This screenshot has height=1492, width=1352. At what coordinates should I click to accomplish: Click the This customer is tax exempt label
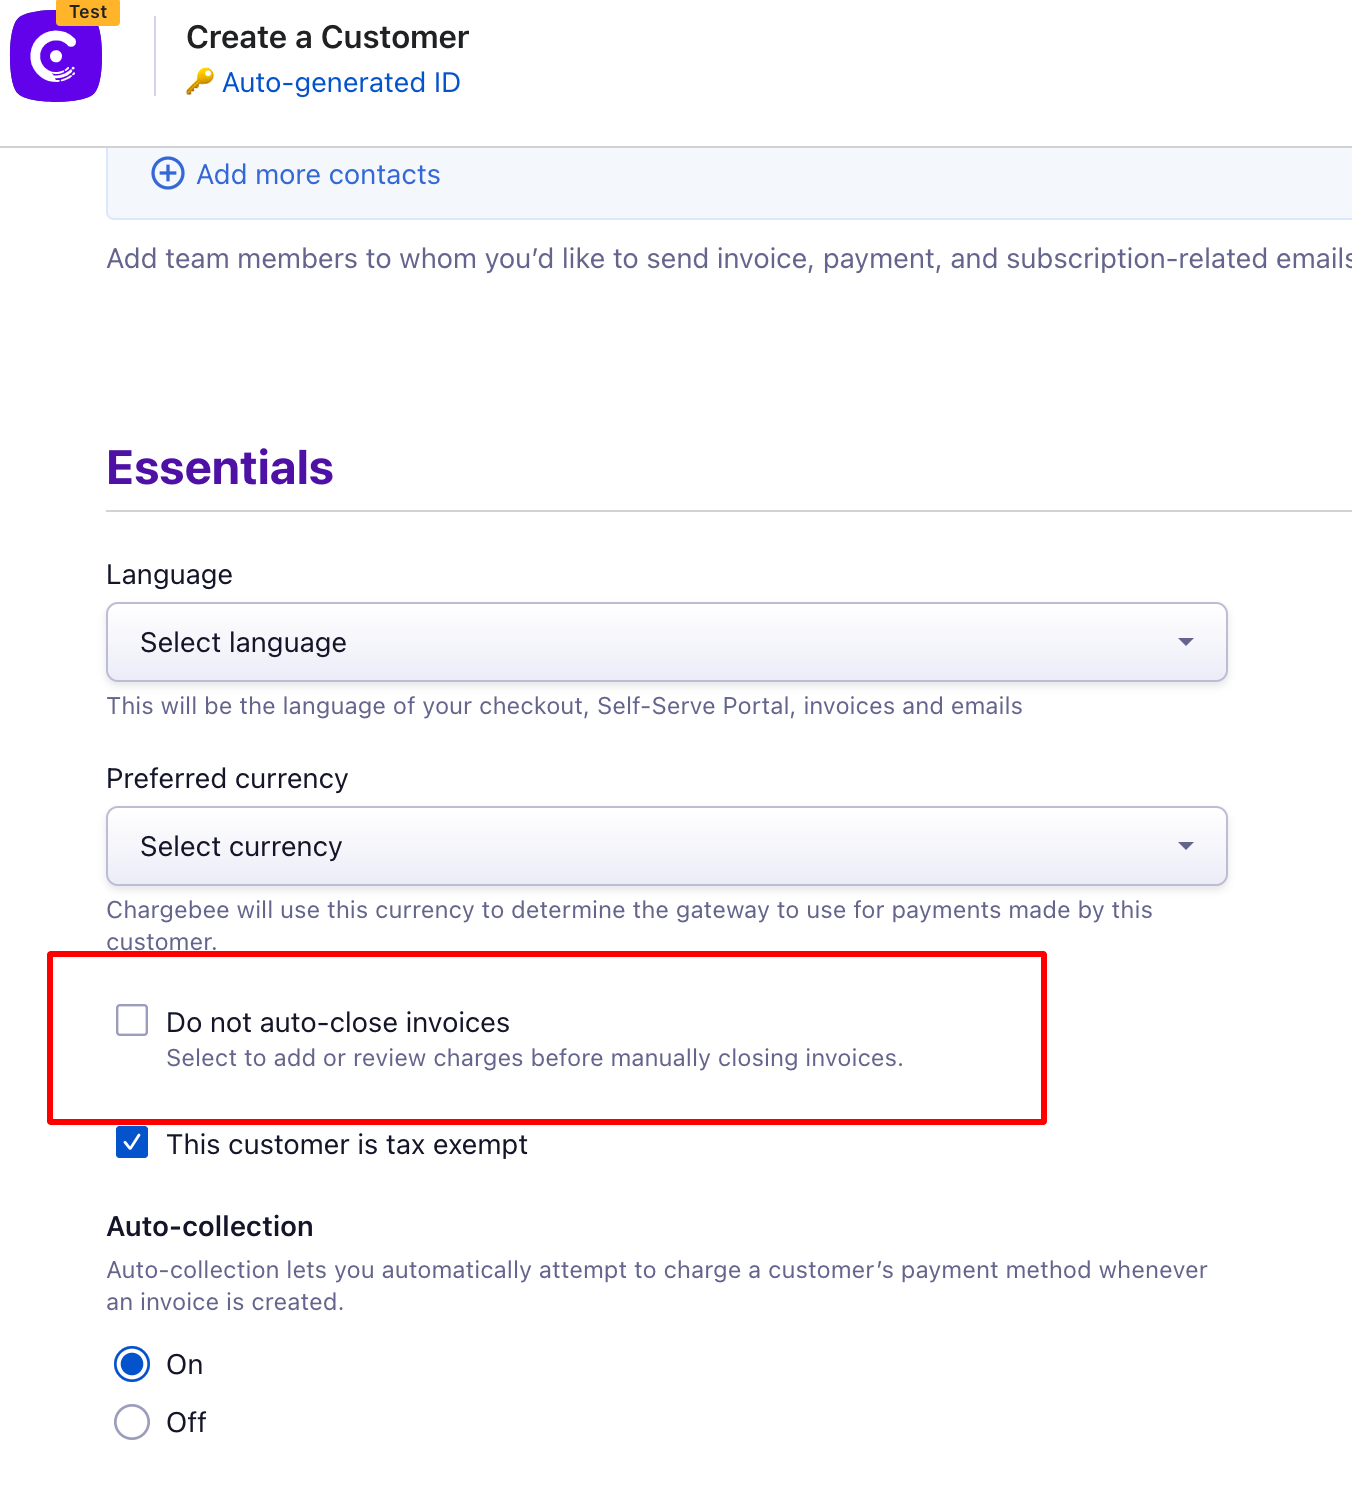(x=347, y=1144)
